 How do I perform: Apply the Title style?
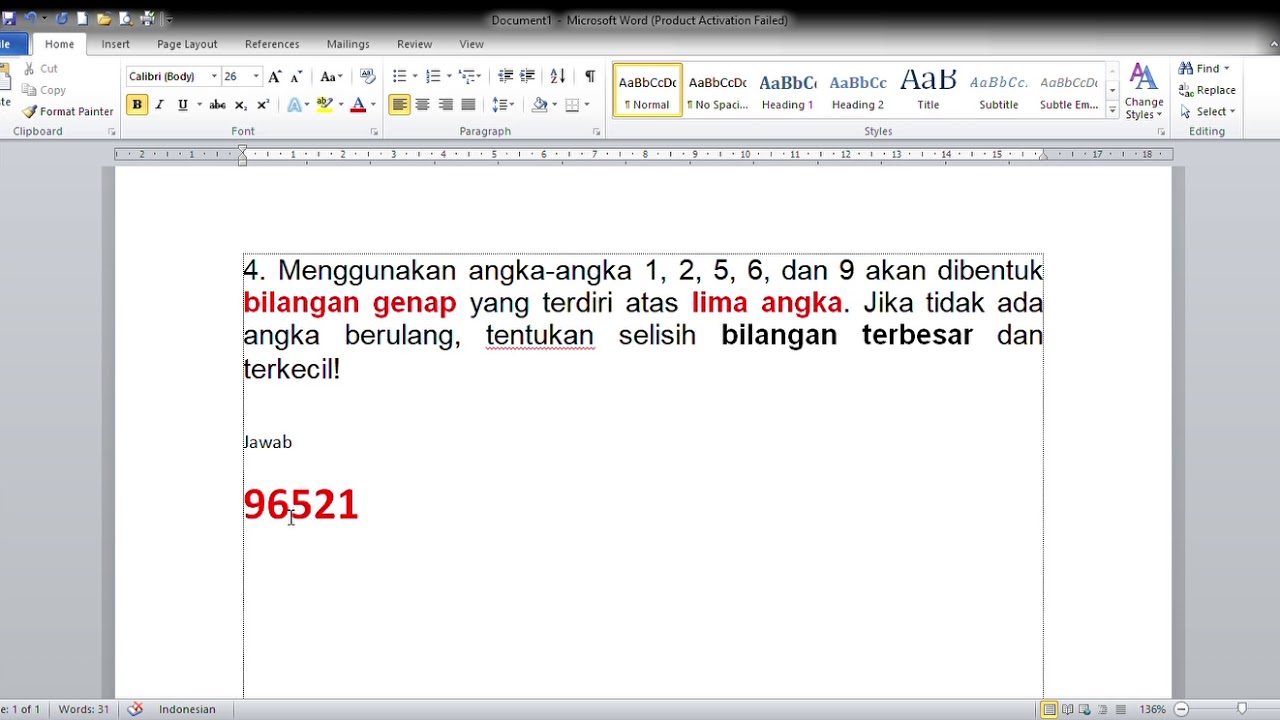(x=928, y=90)
